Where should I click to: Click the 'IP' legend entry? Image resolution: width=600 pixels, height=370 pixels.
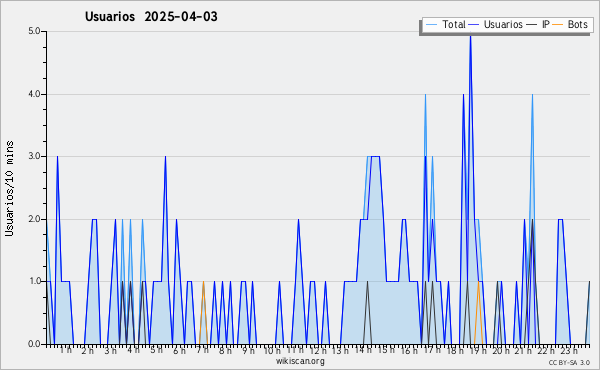pyautogui.click(x=538, y=24)
